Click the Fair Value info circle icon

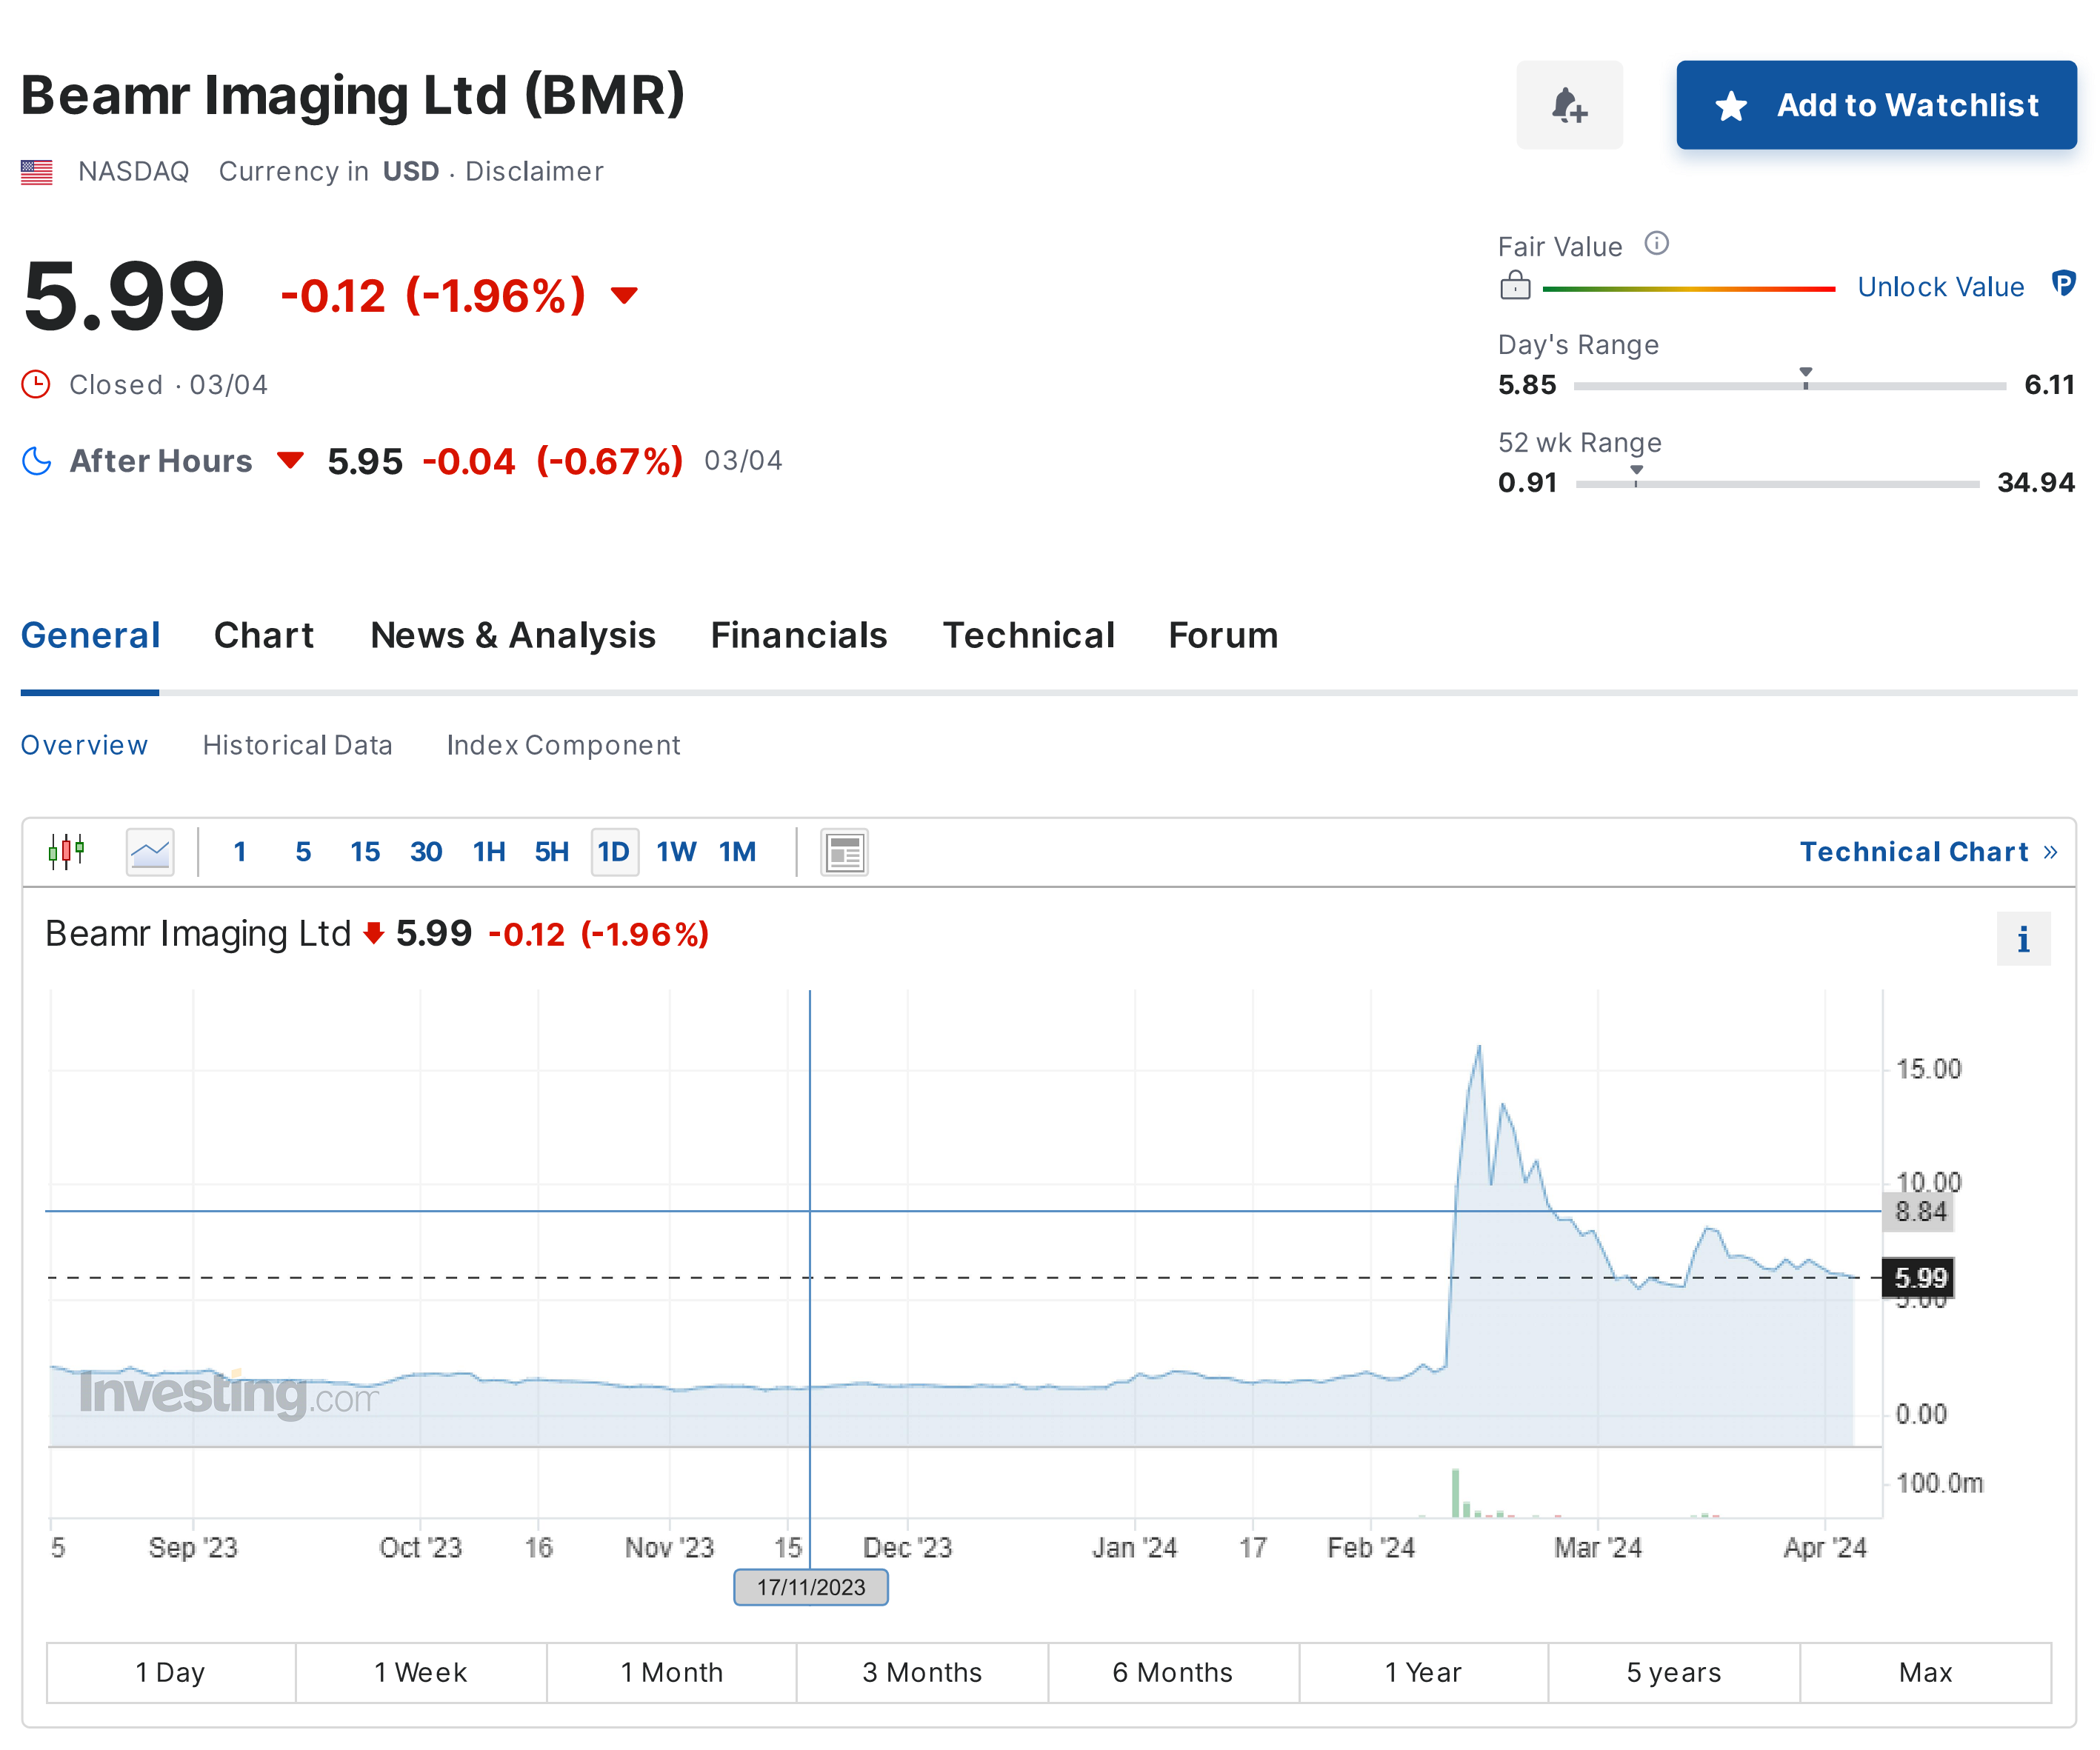[x=1656, y=244]
